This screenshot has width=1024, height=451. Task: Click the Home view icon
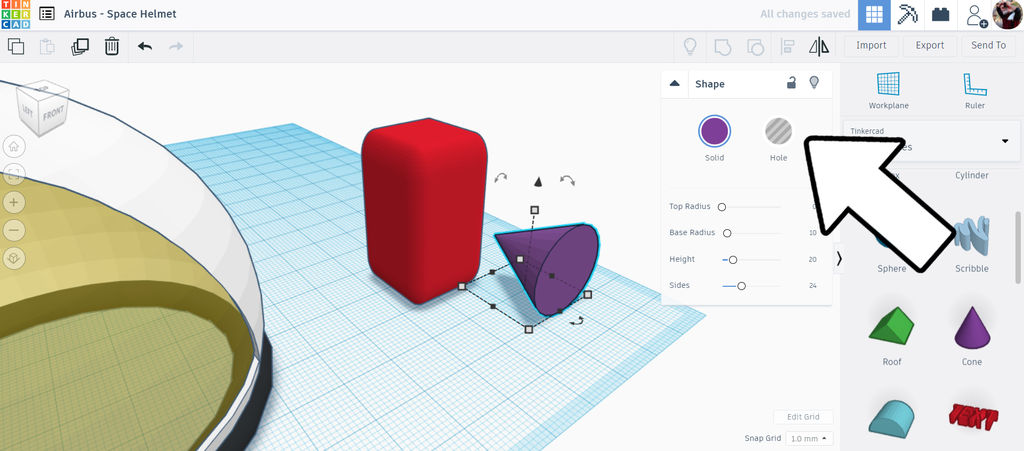pos(14,146)
